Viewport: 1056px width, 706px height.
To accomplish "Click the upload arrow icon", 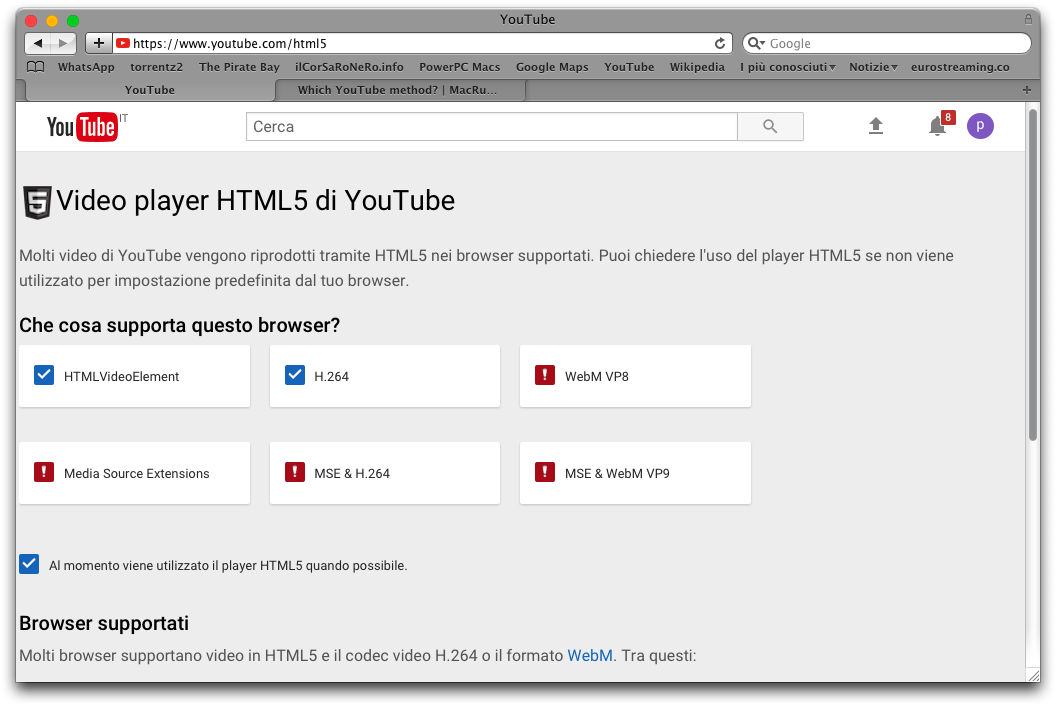I will click(x=876, y=126).
